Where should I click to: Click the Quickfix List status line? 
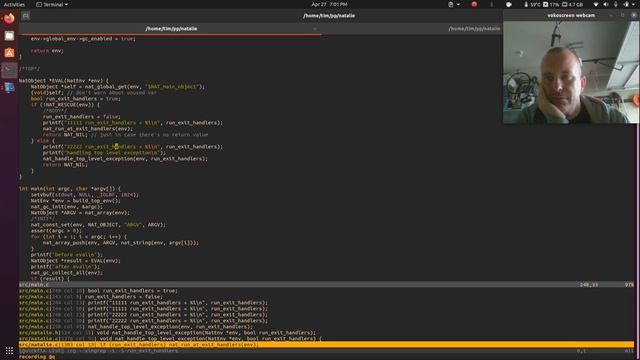[327, 351]
